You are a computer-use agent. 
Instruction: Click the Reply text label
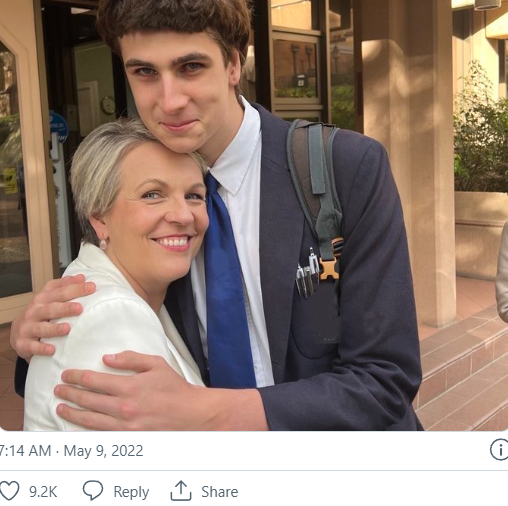[x=131, y=492]
